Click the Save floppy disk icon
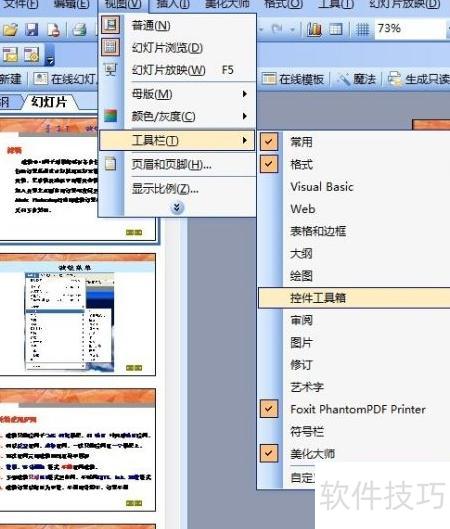This screenshot has height=529, width=450. [32, 29]
